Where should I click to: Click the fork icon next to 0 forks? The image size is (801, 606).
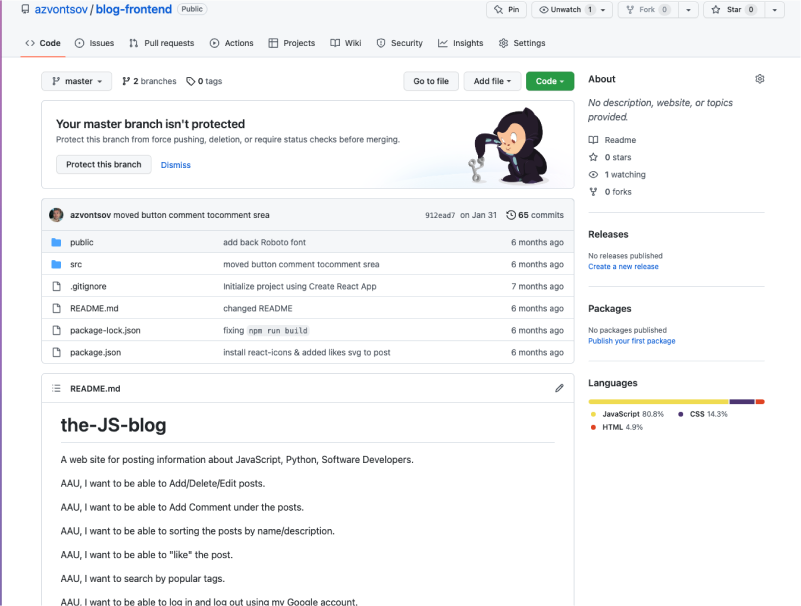coord(593,192)
